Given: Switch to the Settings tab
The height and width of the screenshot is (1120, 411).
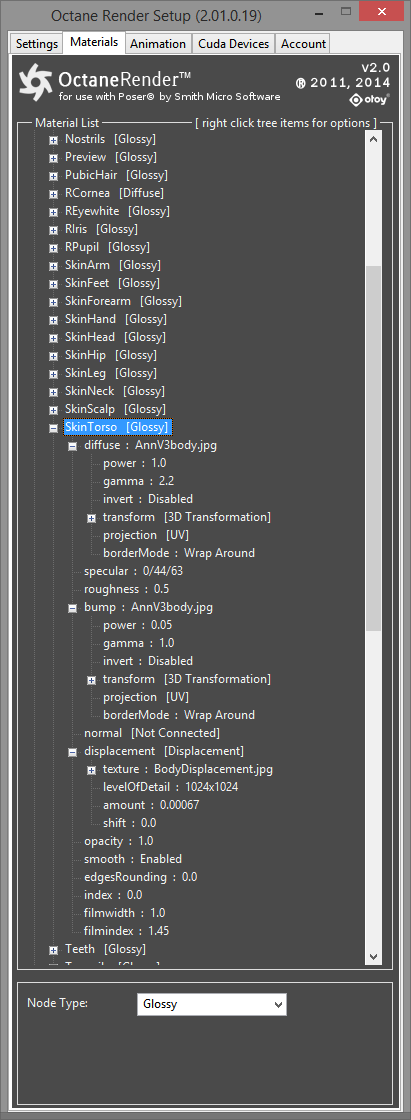Looking at the screenshot, I should [x=37, y=44].
